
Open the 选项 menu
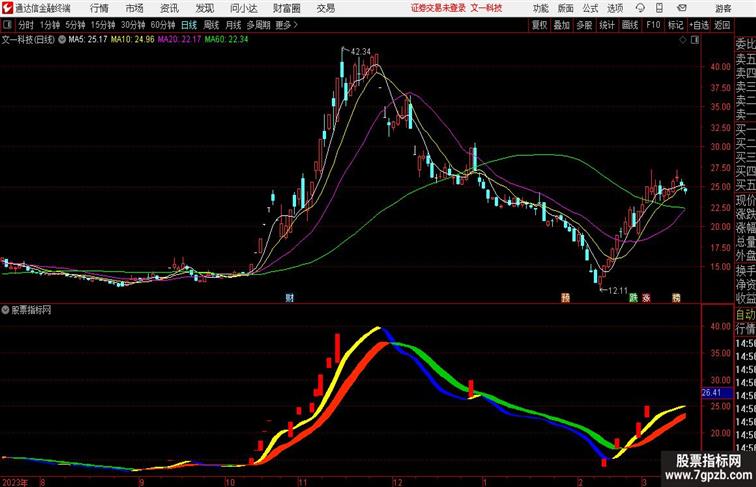615,8
